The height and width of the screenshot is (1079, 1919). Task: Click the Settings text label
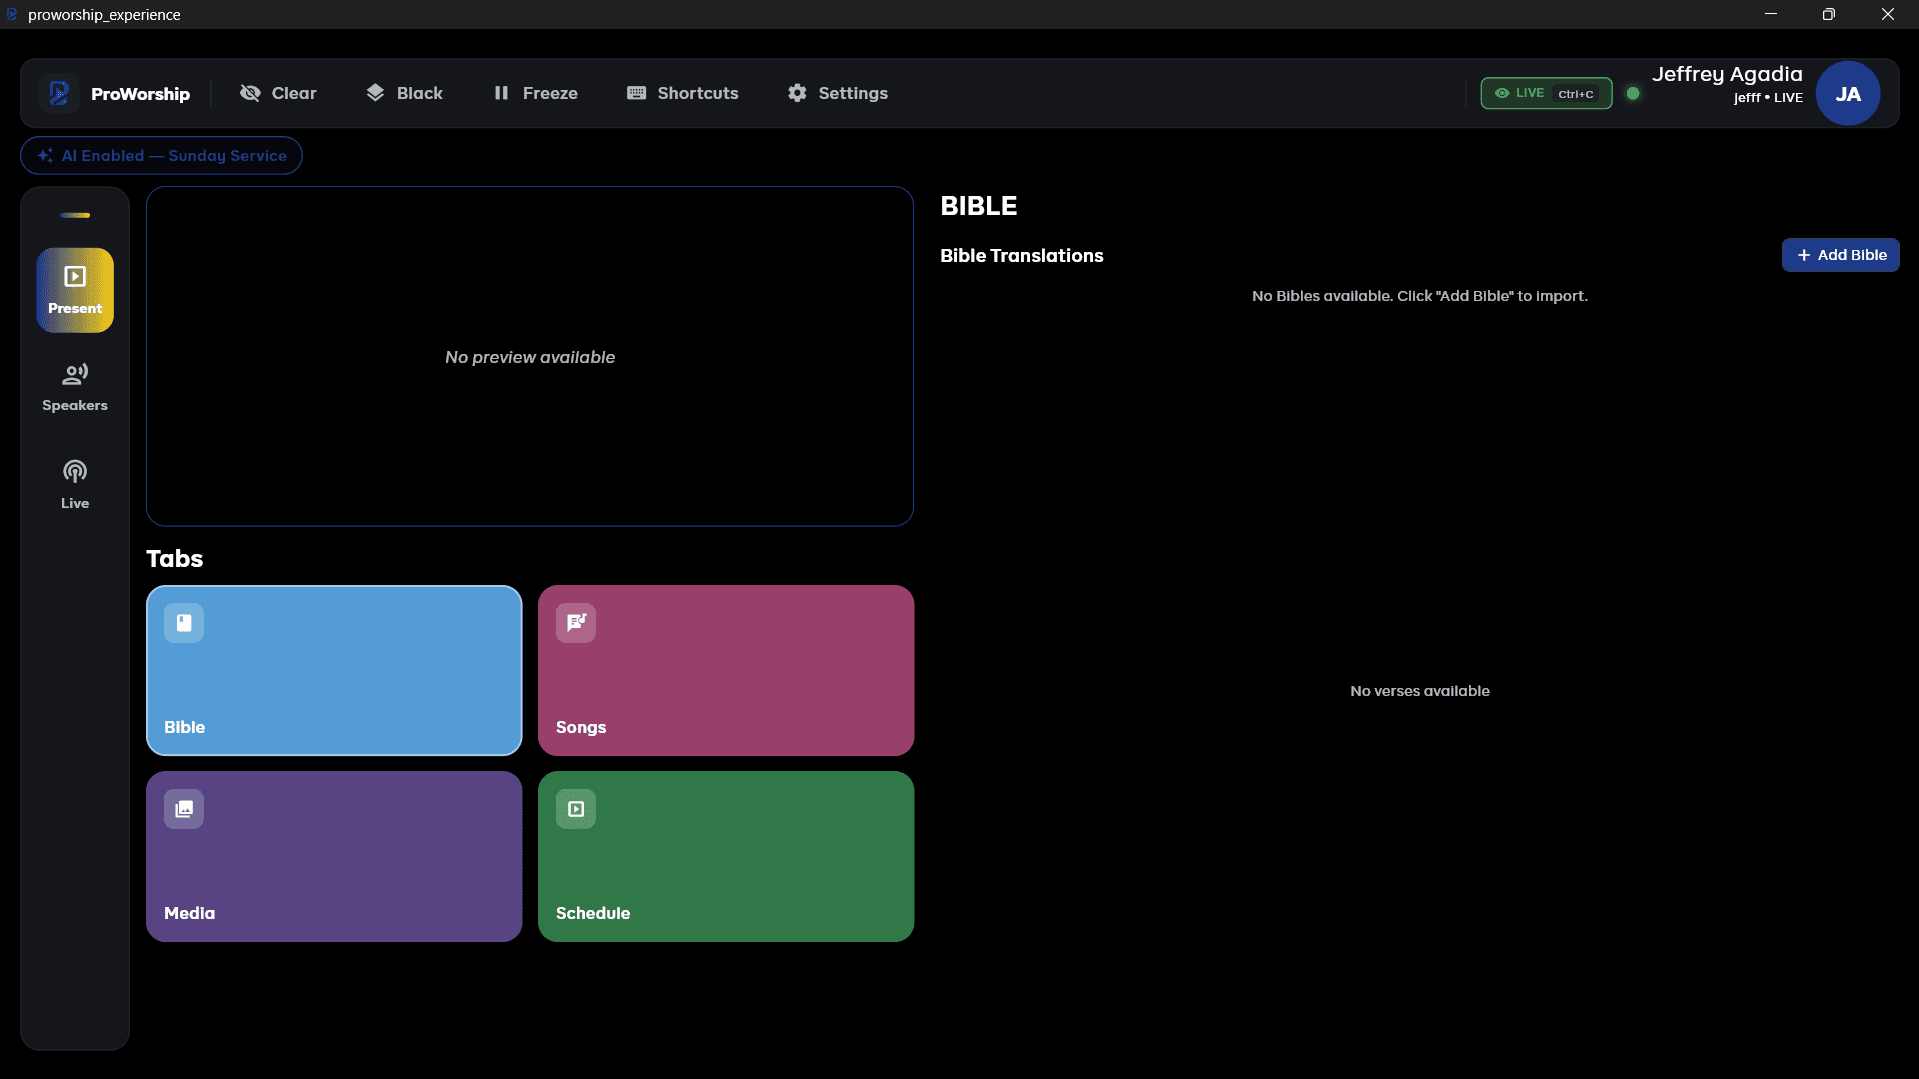click(x=853, y=93)
